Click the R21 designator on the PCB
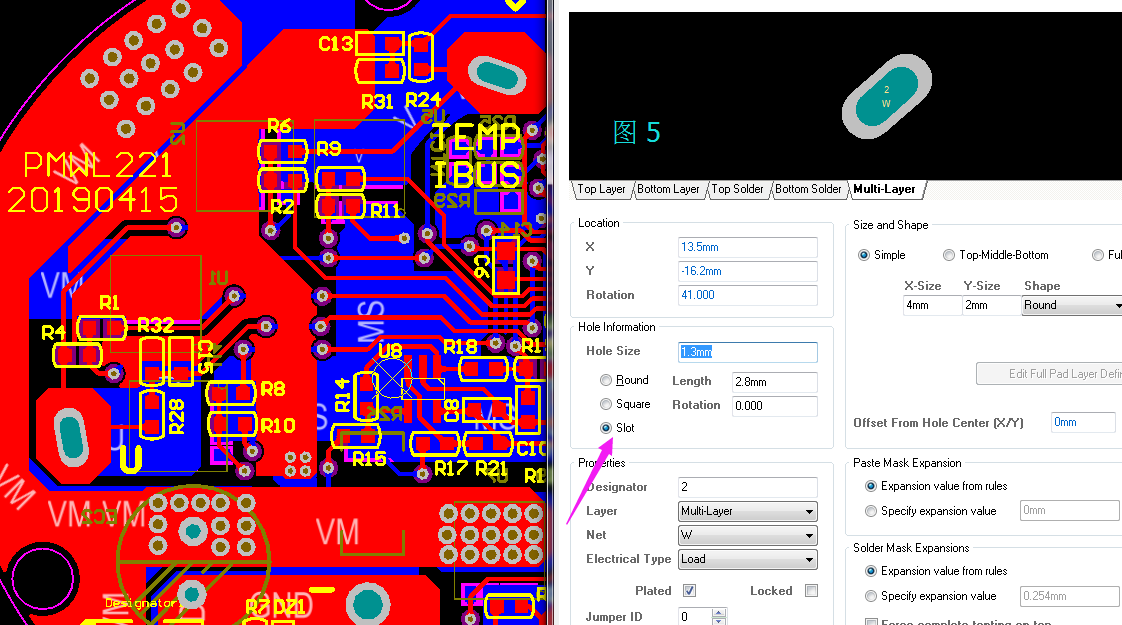1122x625 pixels. (x=491, y=469)
